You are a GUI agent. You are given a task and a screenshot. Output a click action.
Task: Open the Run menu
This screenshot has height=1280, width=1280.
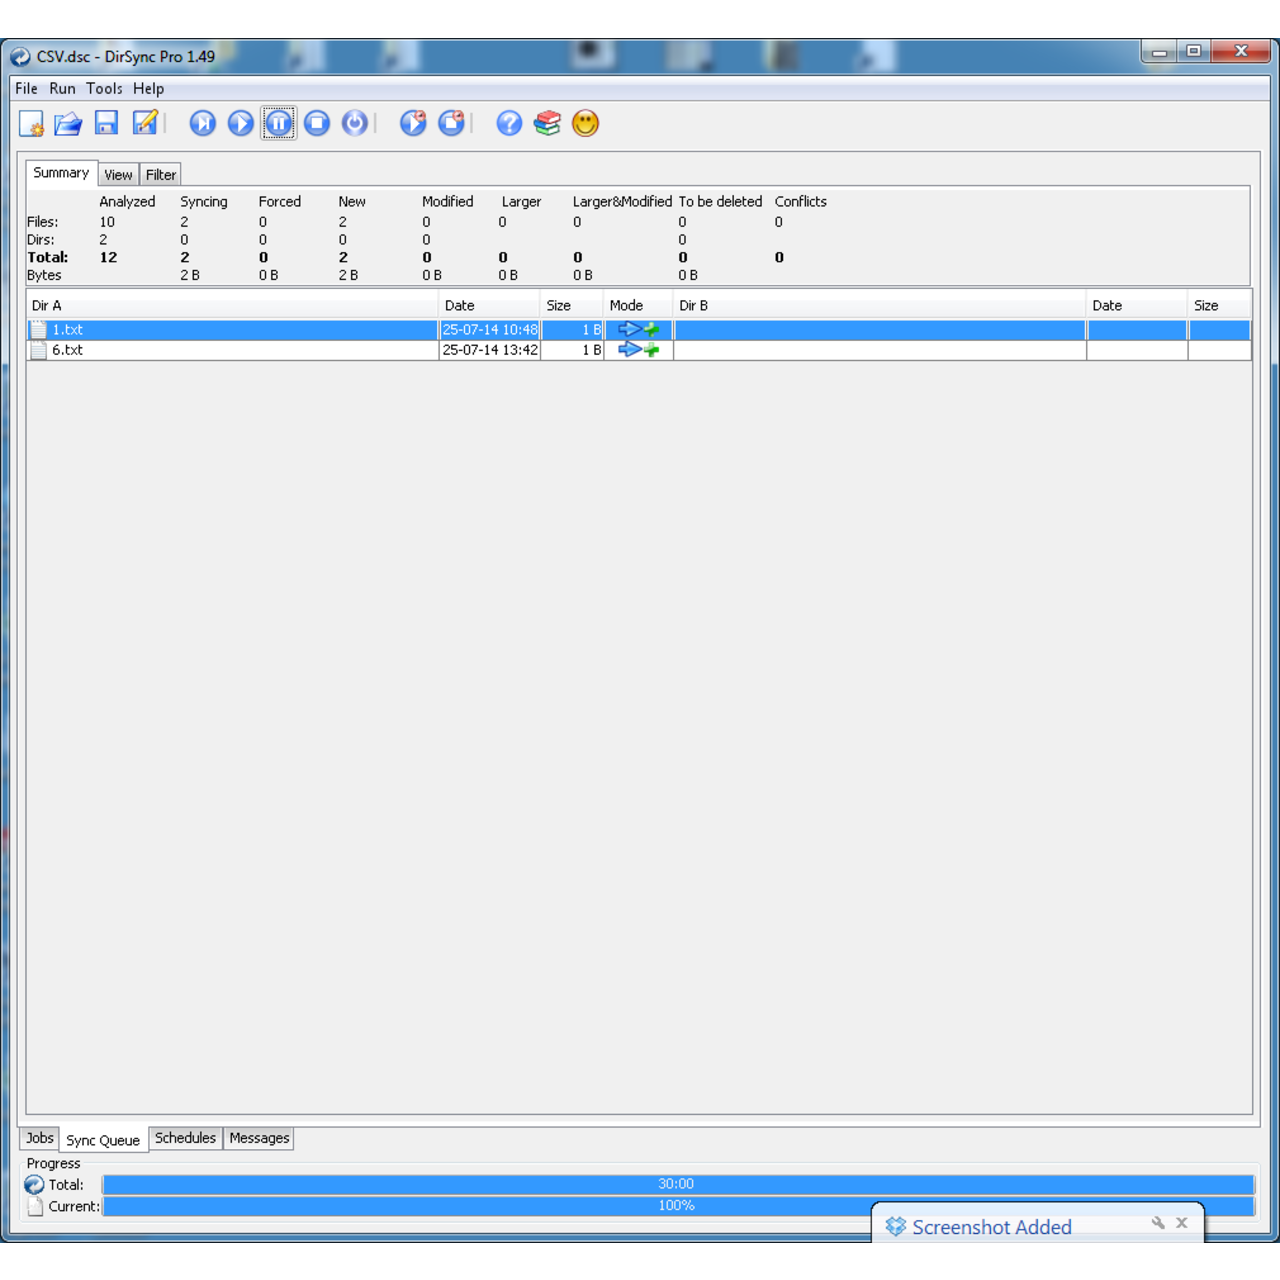point(62,88)
